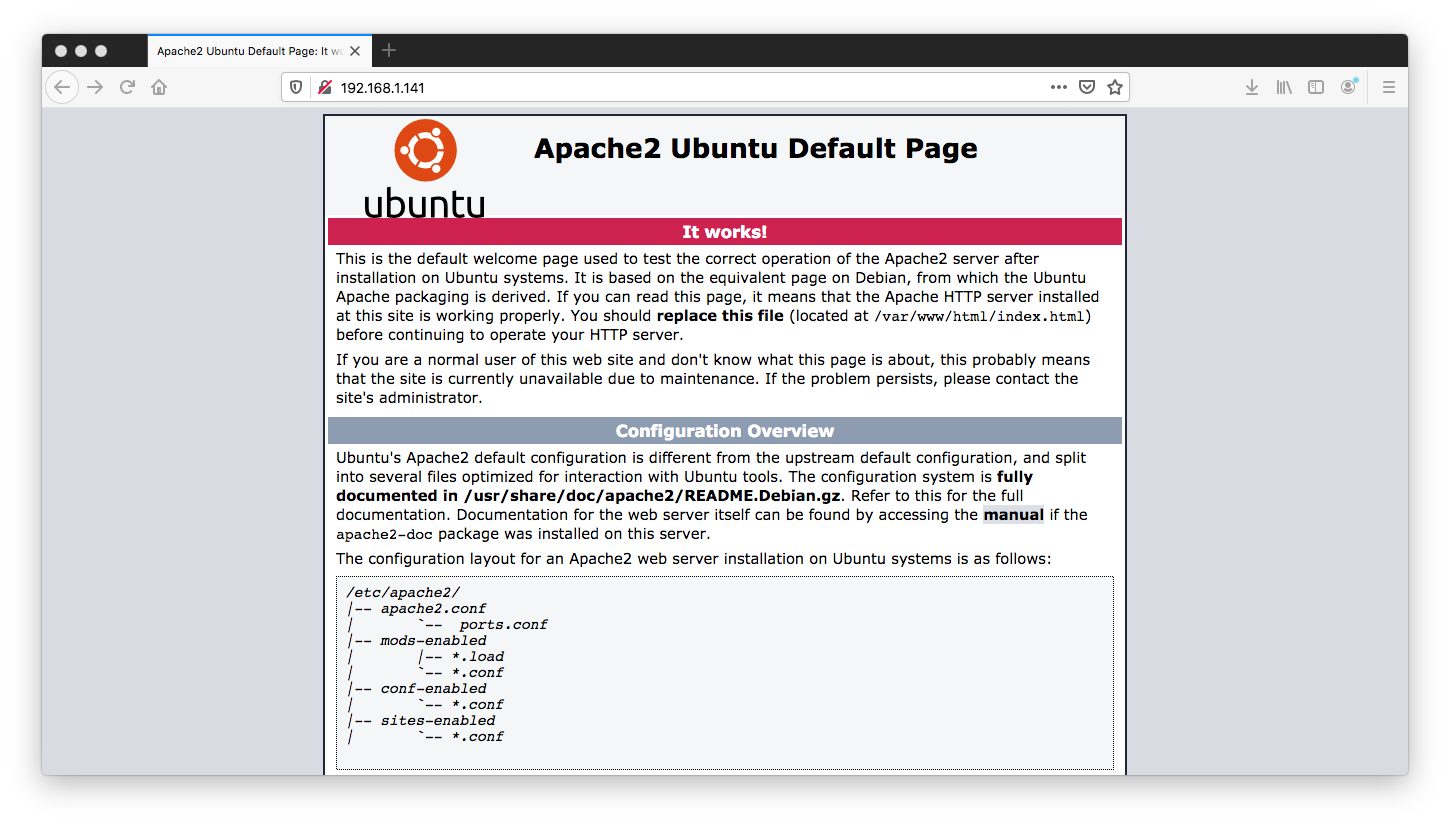This screenshot has height=825, width=1450.
Task: Navigate back with the back arrow
Action: tap(62, 87)
